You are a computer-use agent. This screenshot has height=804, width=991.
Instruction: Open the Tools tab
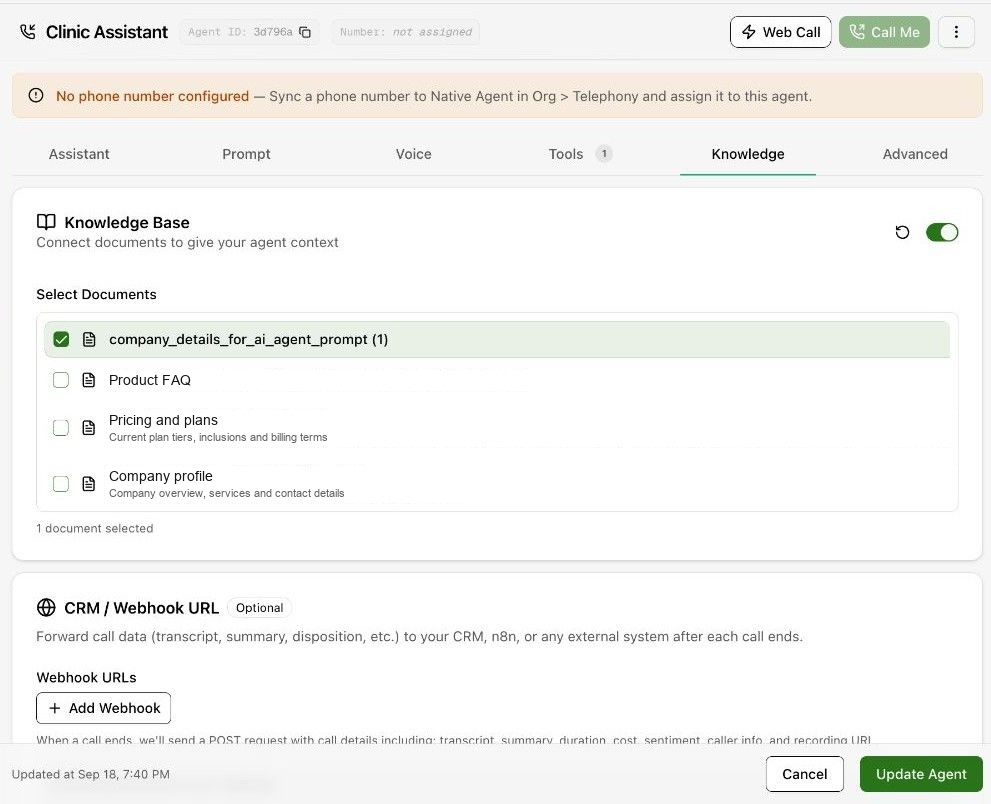click(x=580, y=154)
